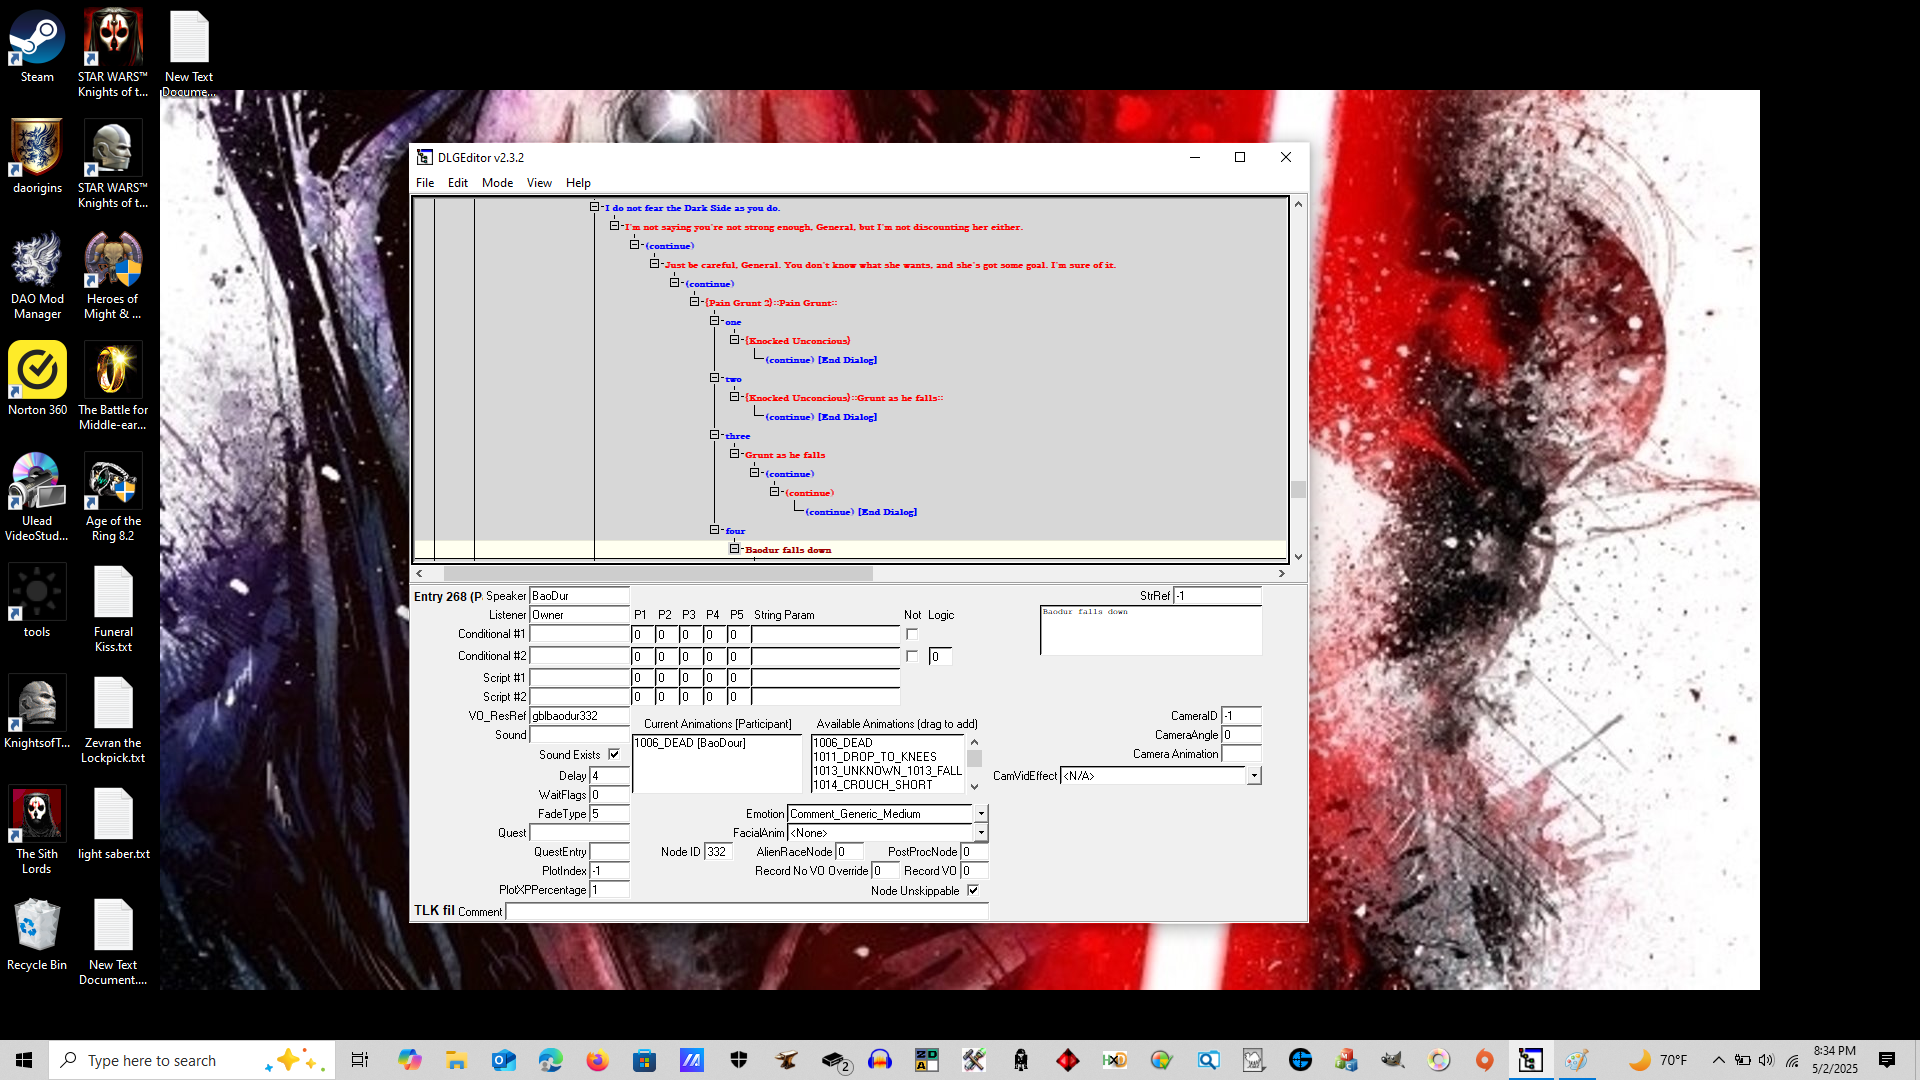The width and height of the screenshot is (1920, 1080).
Task: Open Audacity headphones icon in taskbar
Action: click(880, 1060)
